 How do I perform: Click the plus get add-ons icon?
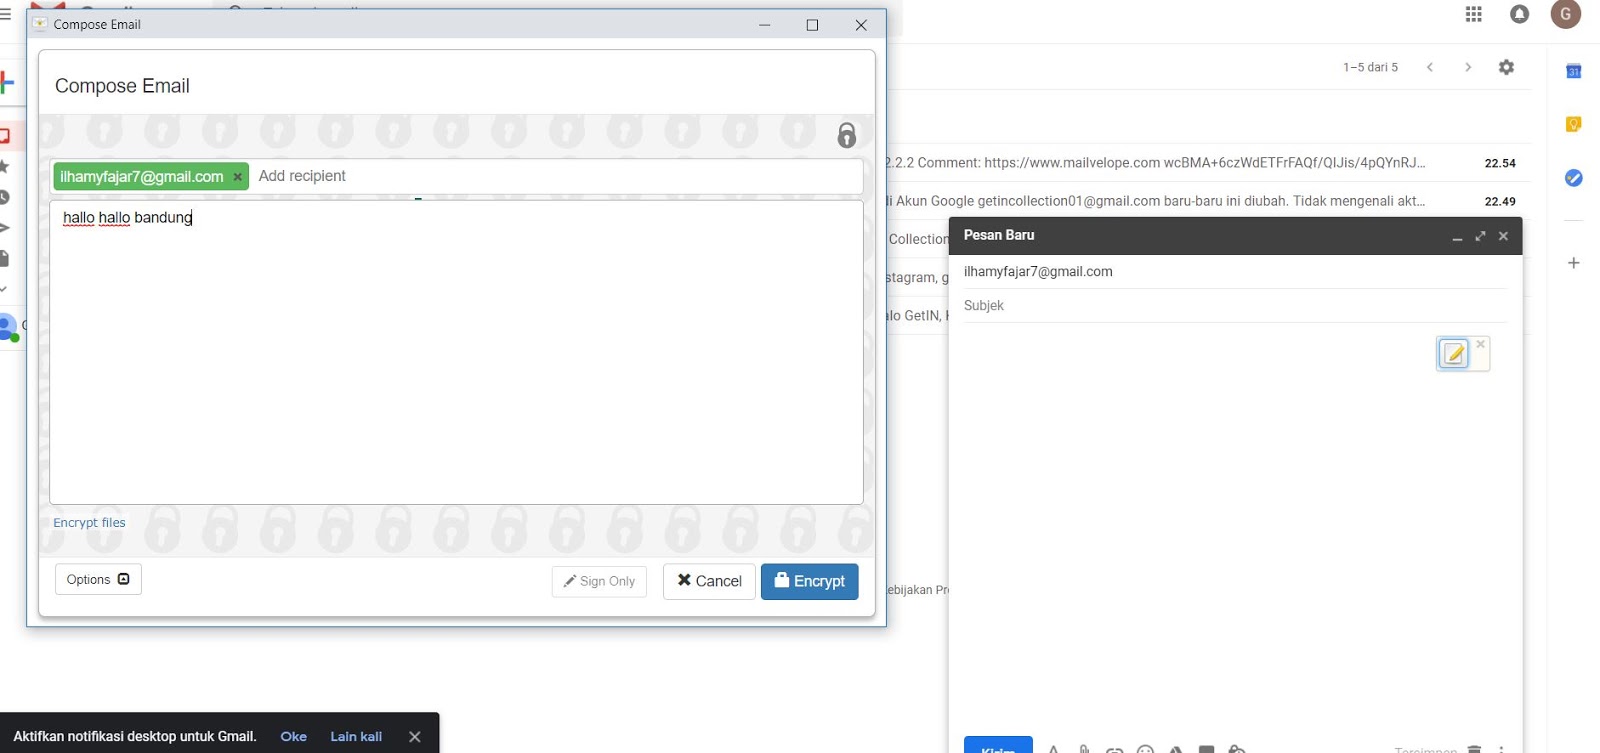pos(1573,263)
